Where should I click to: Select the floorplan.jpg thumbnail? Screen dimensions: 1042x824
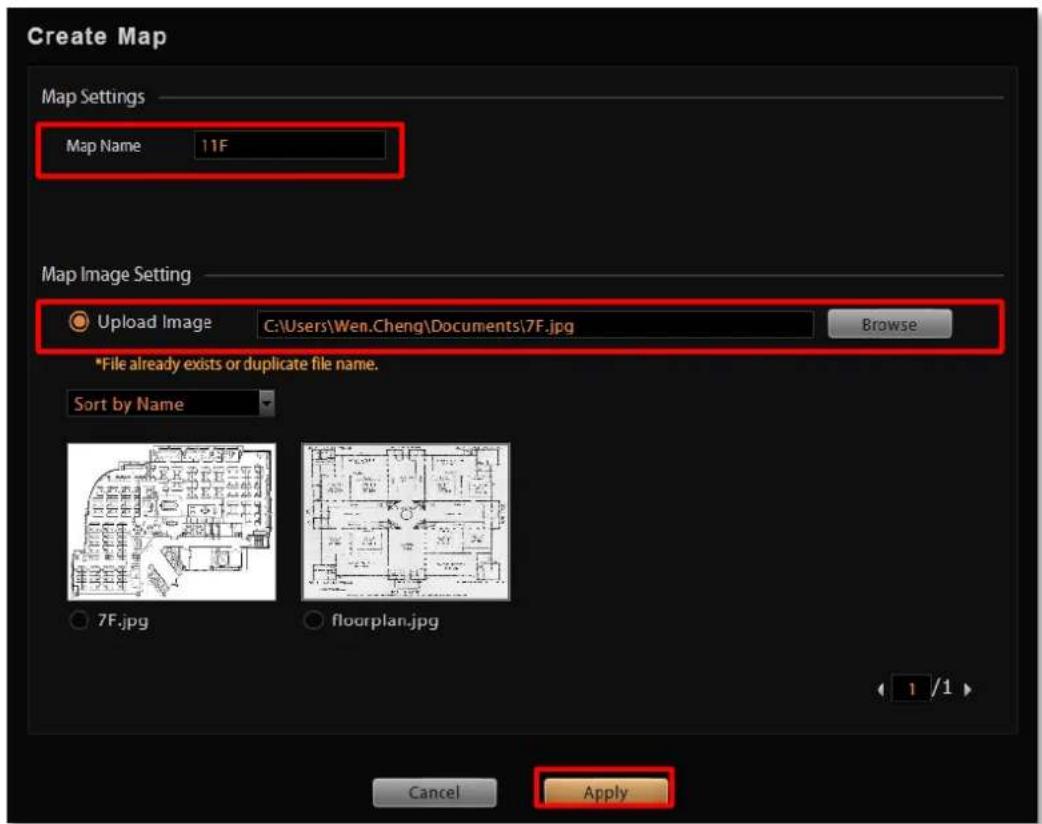(406, 522)
